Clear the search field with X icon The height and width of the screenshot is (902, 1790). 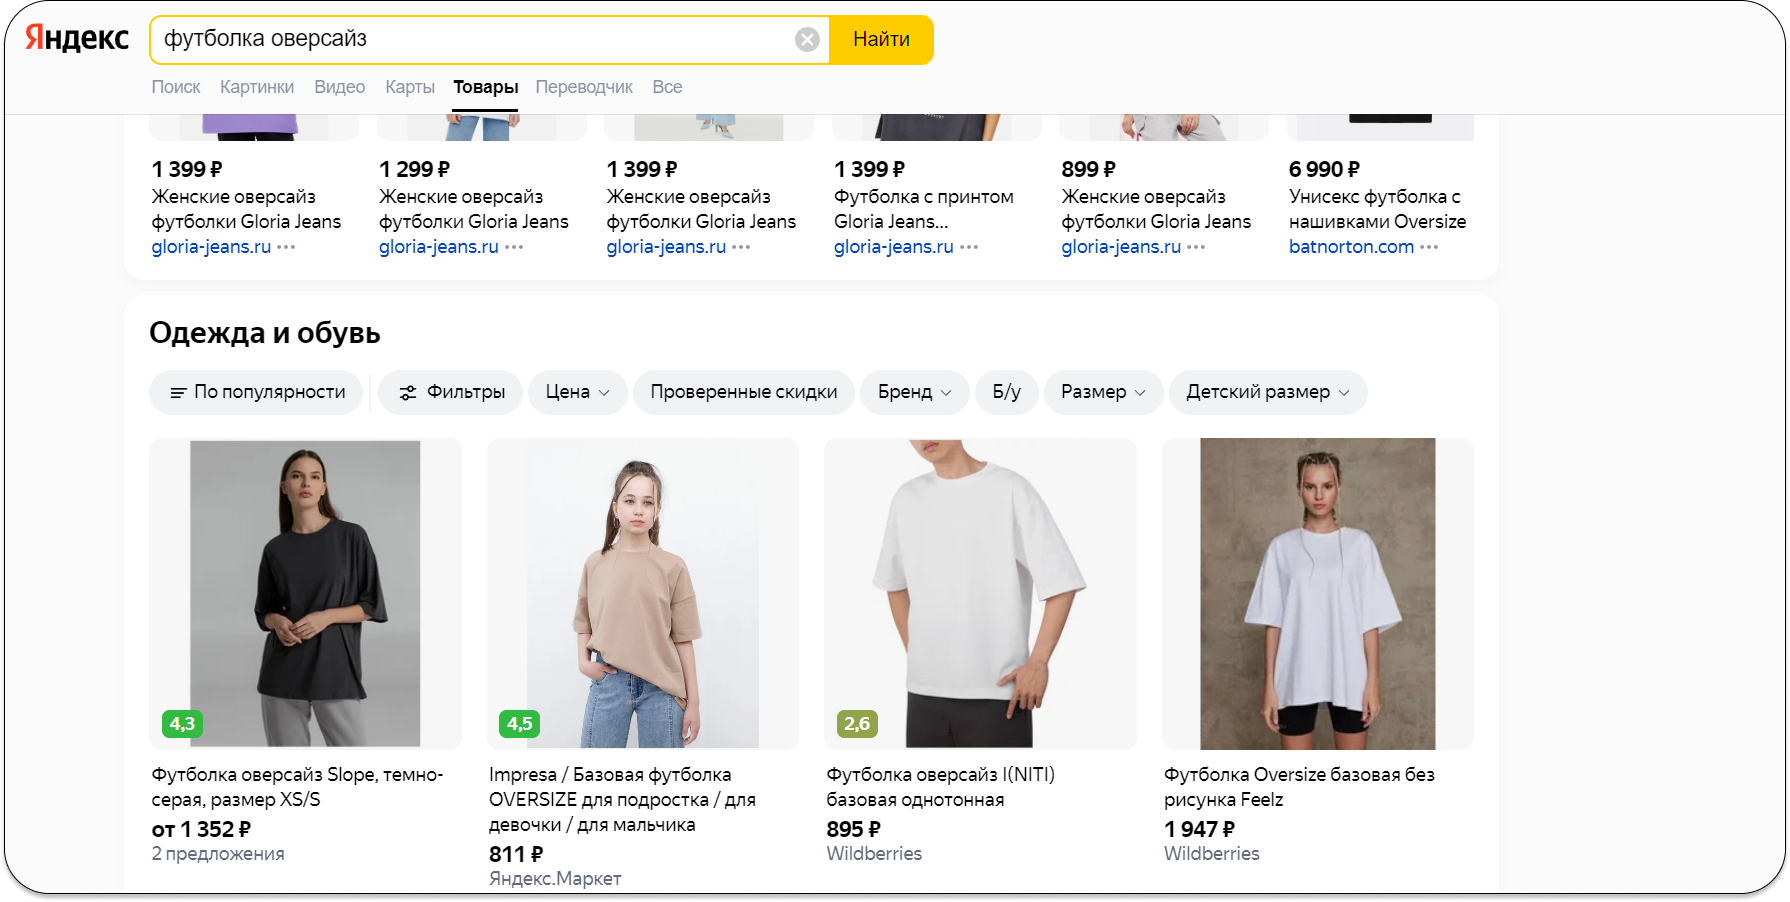point(807,40)
